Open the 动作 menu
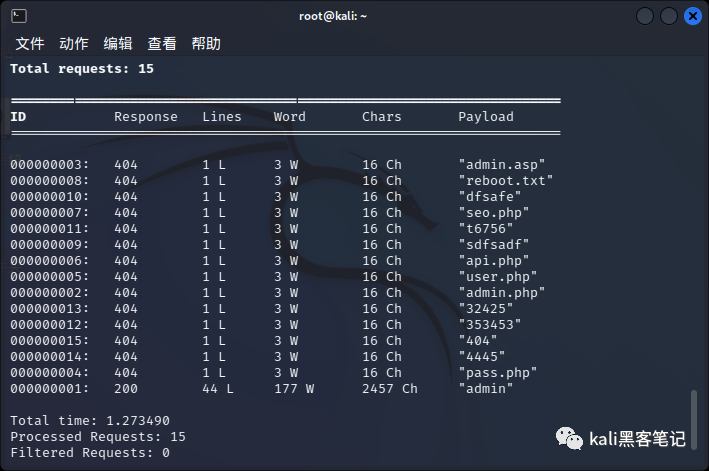This screenshot has width=709, height=471. (x=74, y=44)
